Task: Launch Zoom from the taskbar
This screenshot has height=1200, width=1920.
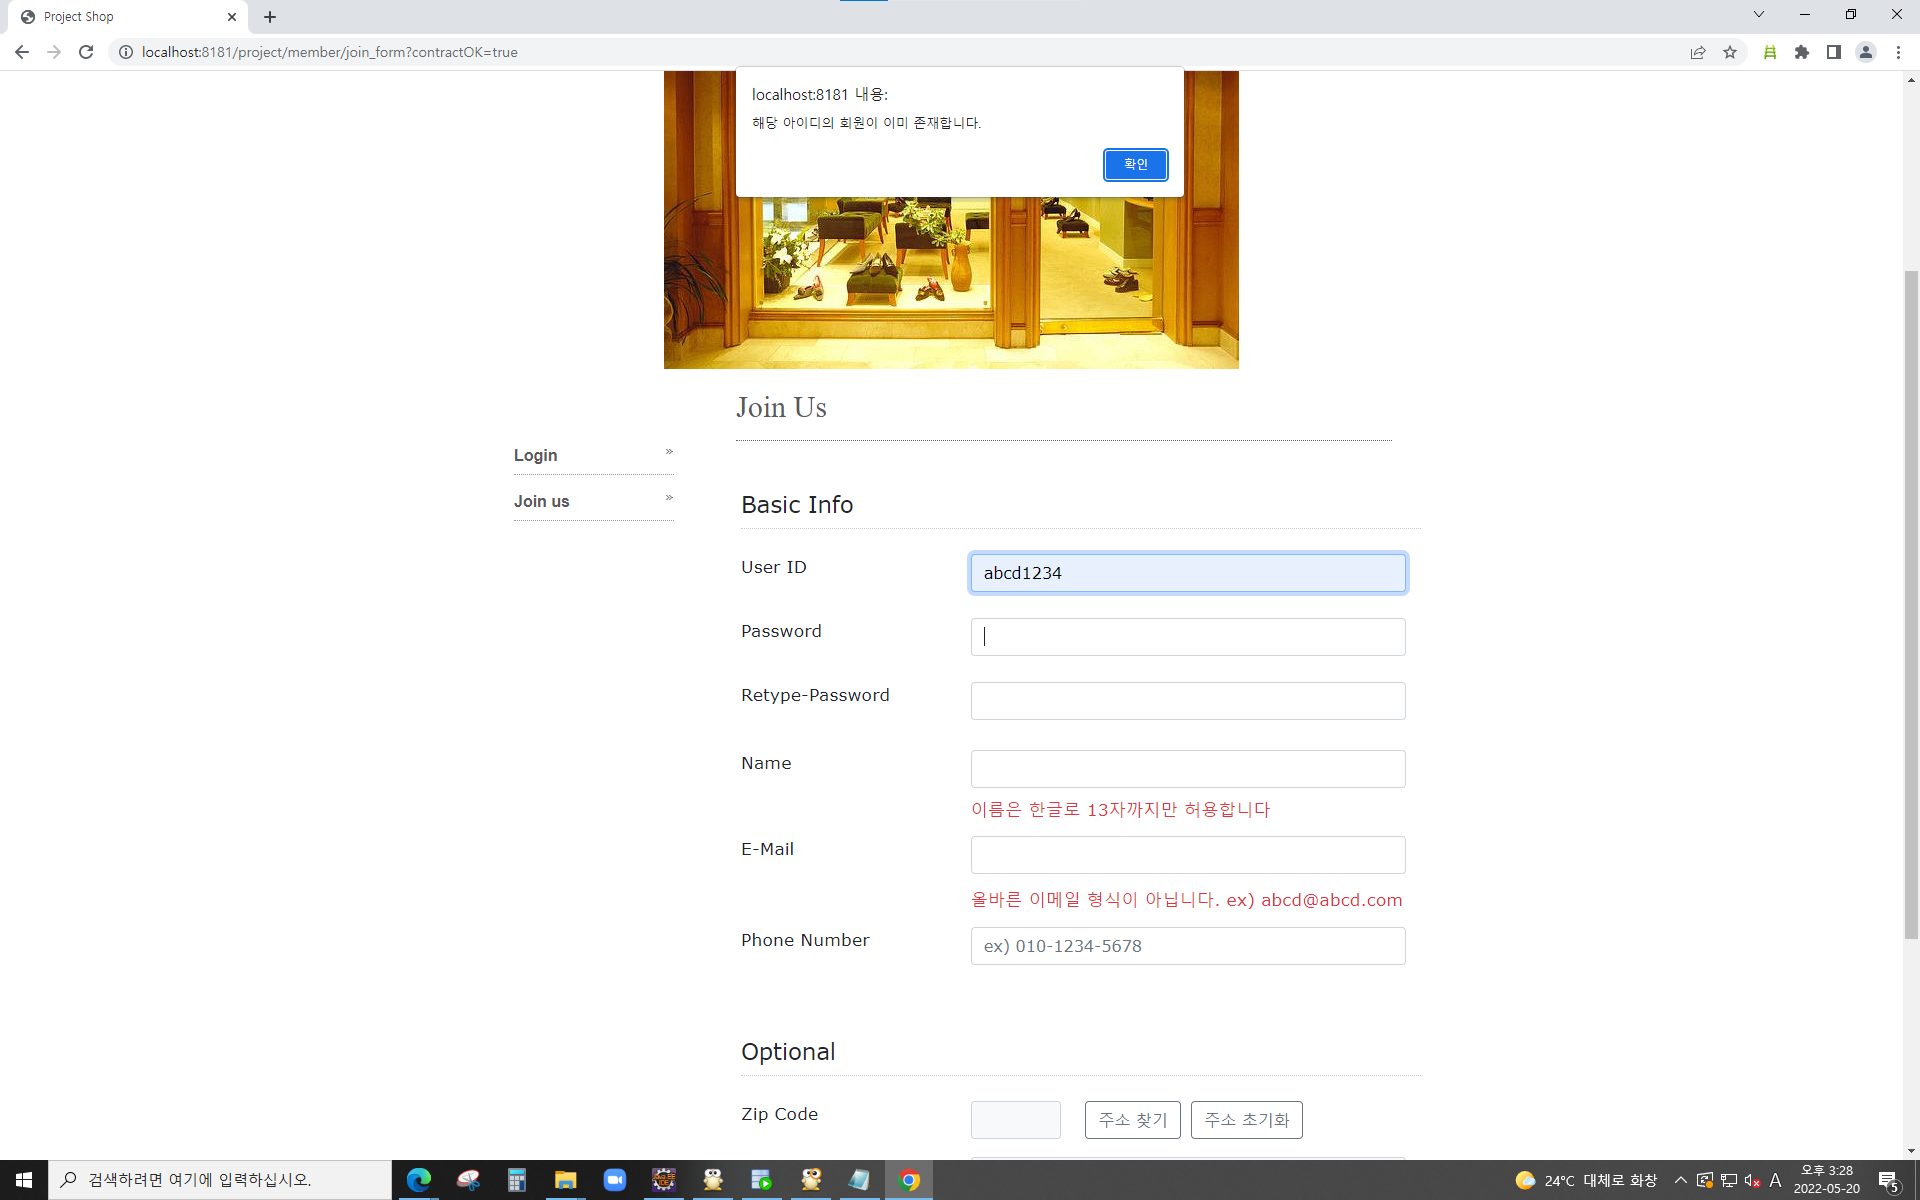Action: click(614, 1180)
